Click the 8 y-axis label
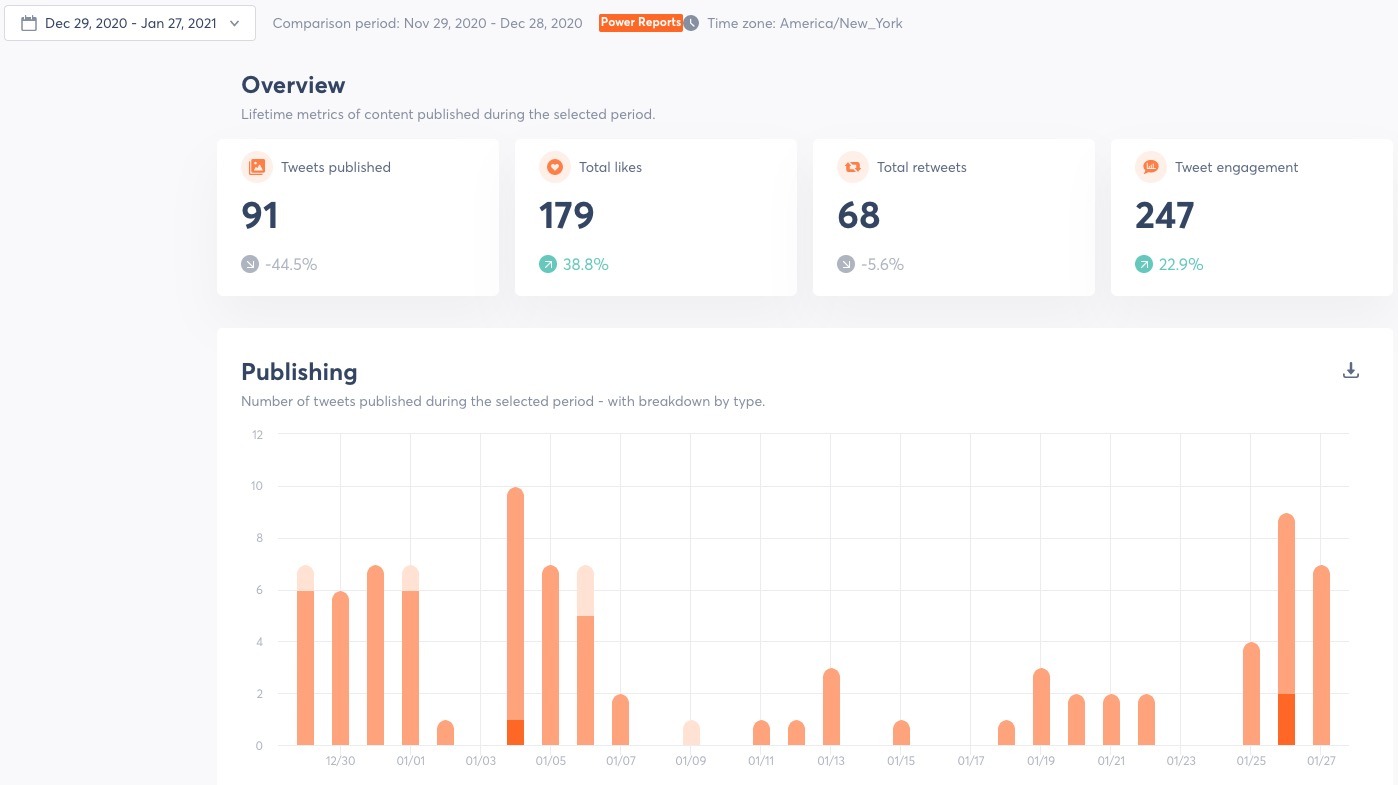This screenshot has height=785, width=1398. pyautogui.click(x=259, y=538)
